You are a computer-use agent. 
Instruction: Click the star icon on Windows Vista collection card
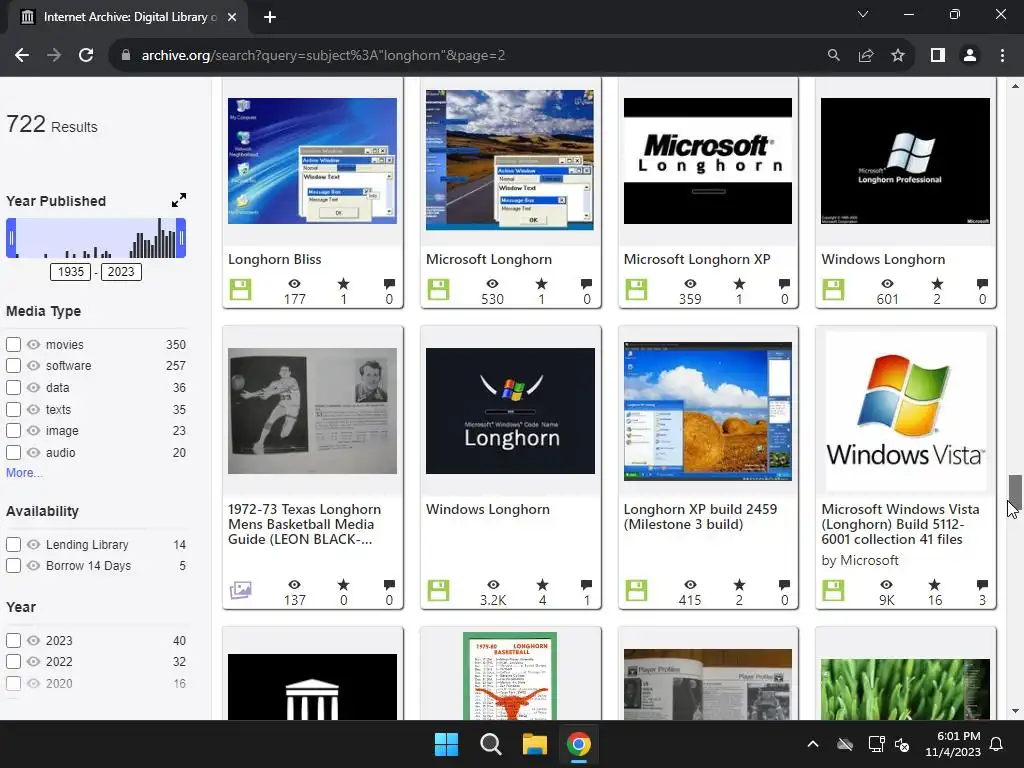point(935,584)
